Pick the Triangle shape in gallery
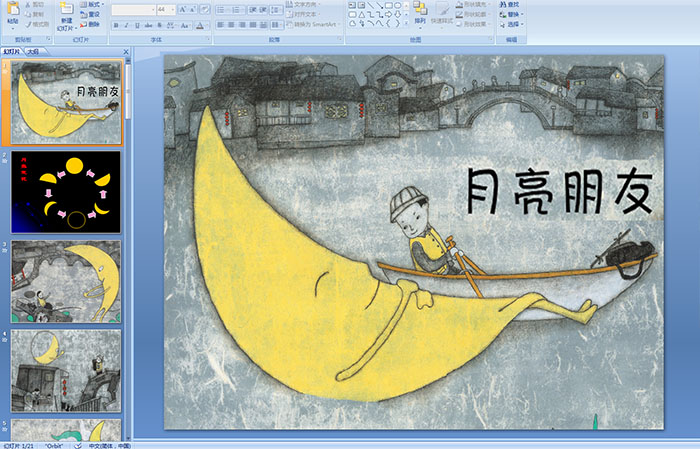 (361, 14)
